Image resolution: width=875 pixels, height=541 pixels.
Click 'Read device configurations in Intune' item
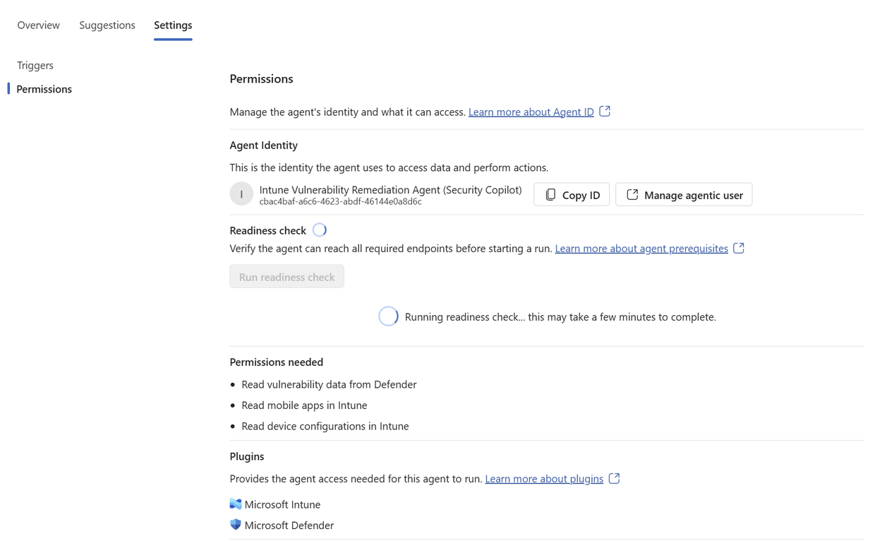325,426
